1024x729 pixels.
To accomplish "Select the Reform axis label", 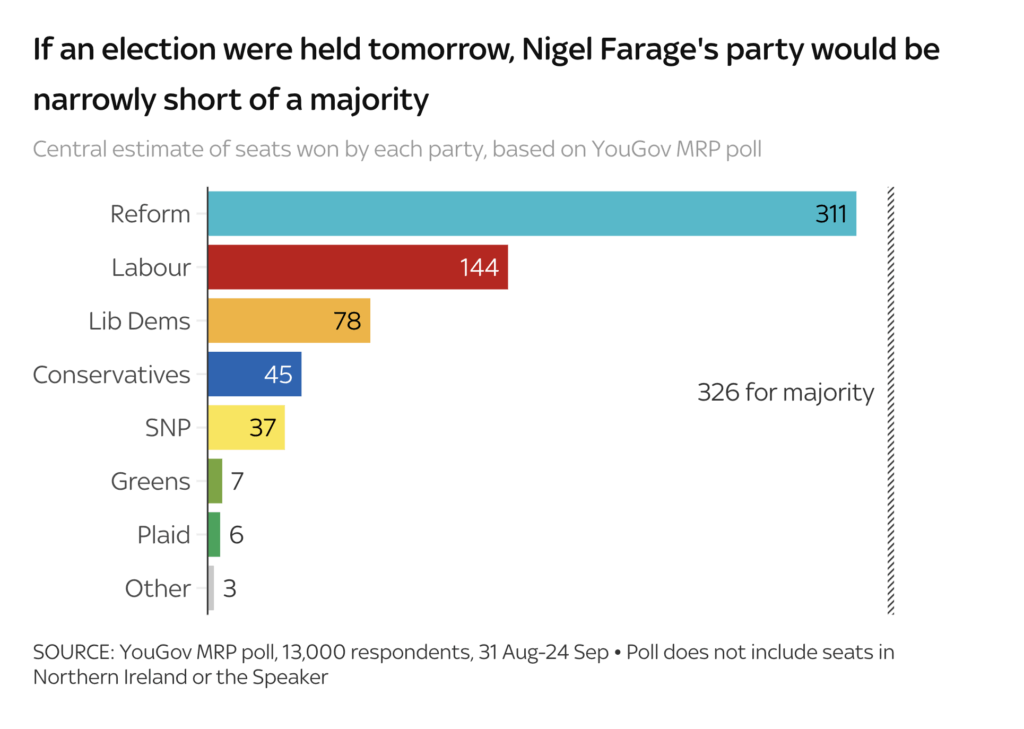I will click(150, 214).
